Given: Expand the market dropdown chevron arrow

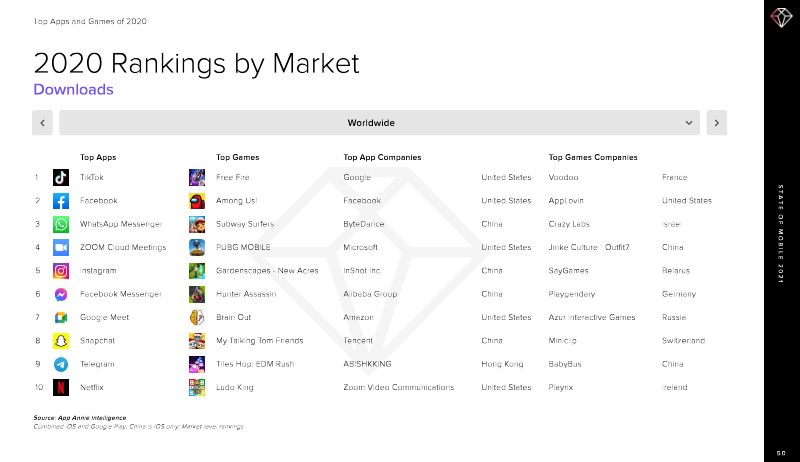Looking at the screenshot, I should pos(689,122).
